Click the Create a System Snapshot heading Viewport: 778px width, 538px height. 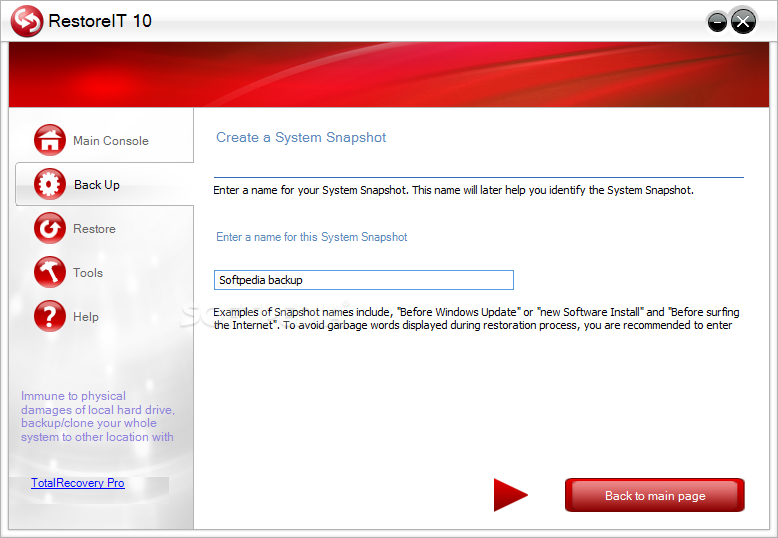coord(301,137)
